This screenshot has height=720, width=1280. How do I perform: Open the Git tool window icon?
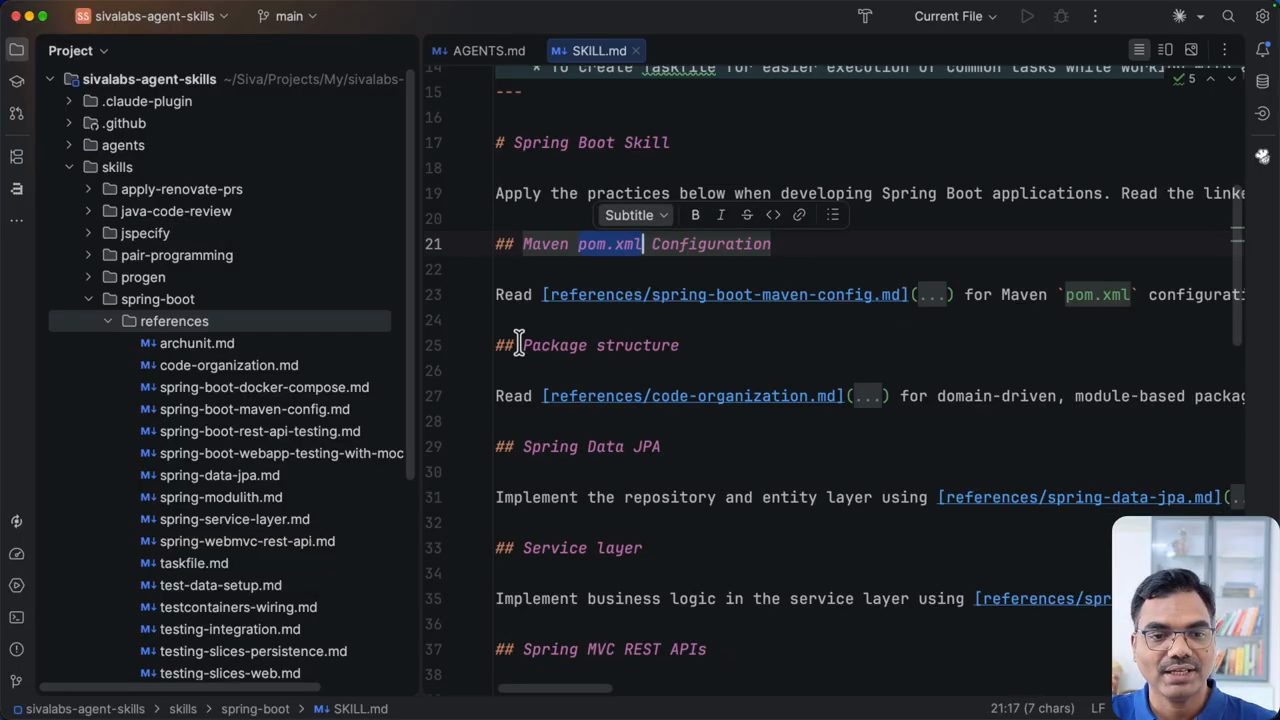tap(16, 681)
